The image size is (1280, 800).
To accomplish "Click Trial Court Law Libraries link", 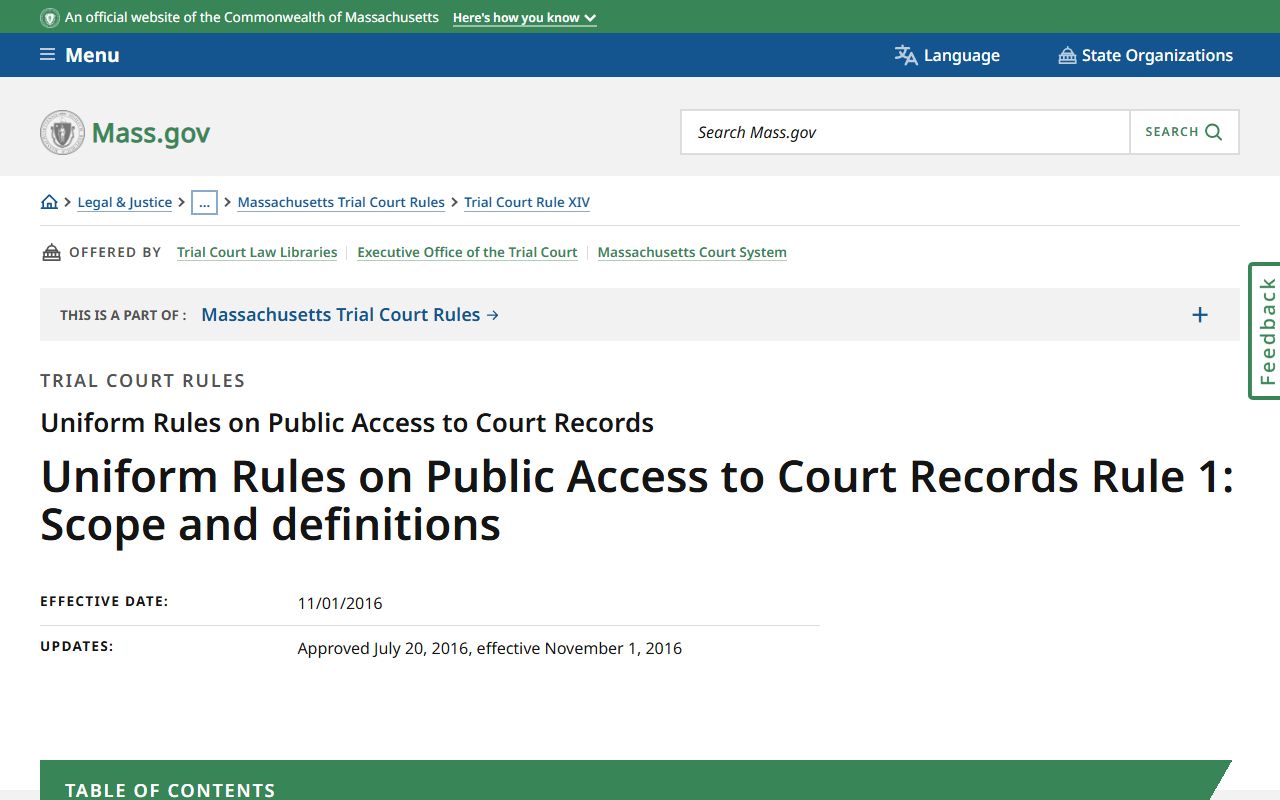I will 257,252.
